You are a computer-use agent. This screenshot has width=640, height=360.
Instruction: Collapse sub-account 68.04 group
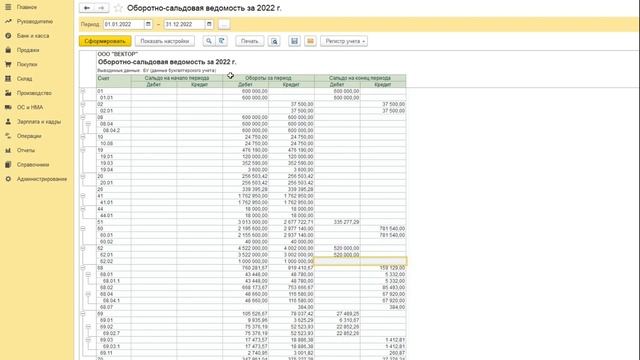[88, 294]
